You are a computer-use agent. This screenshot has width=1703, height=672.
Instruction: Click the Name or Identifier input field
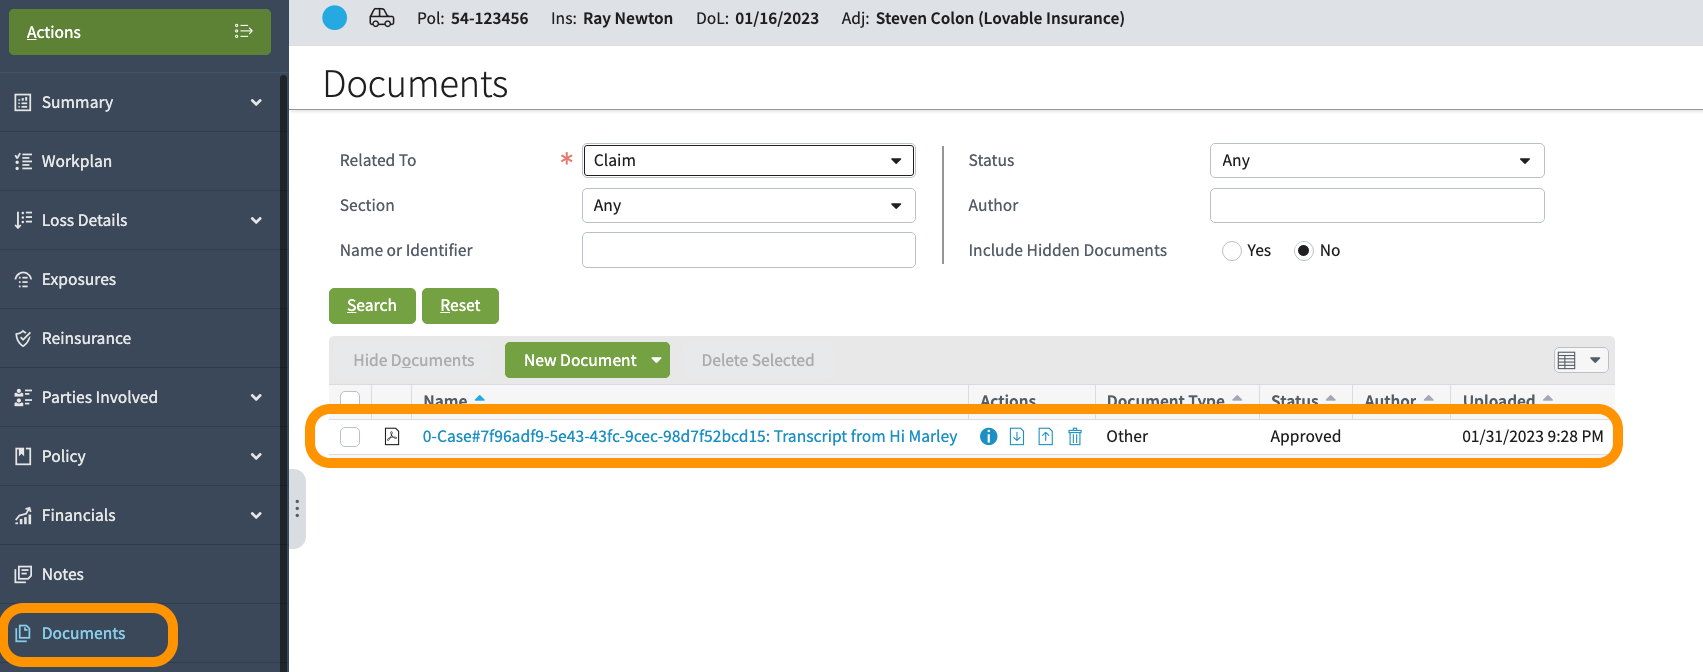point(748,250)
